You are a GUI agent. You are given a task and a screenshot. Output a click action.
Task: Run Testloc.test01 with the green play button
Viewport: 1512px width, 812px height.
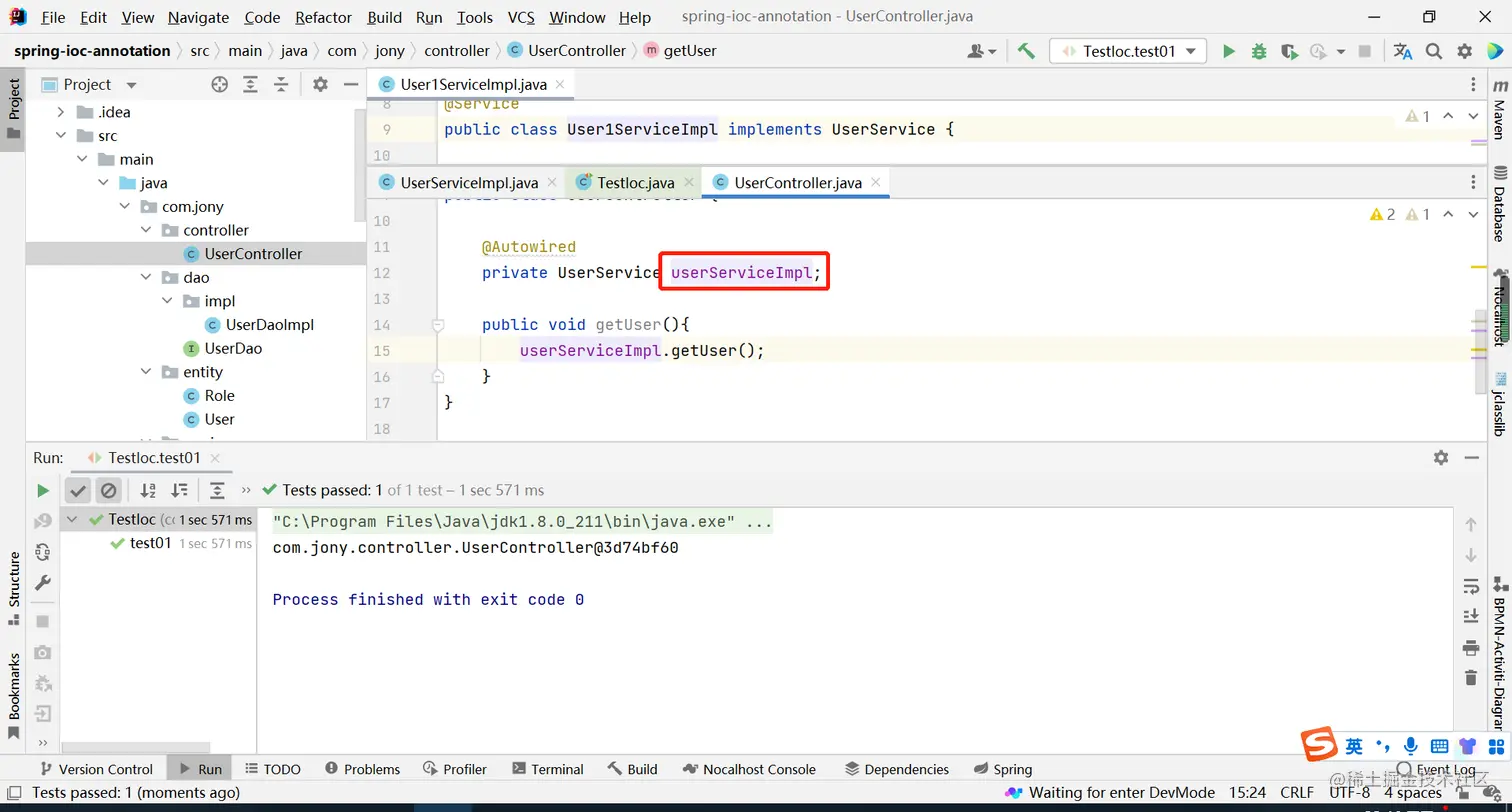click(1229, 51)
